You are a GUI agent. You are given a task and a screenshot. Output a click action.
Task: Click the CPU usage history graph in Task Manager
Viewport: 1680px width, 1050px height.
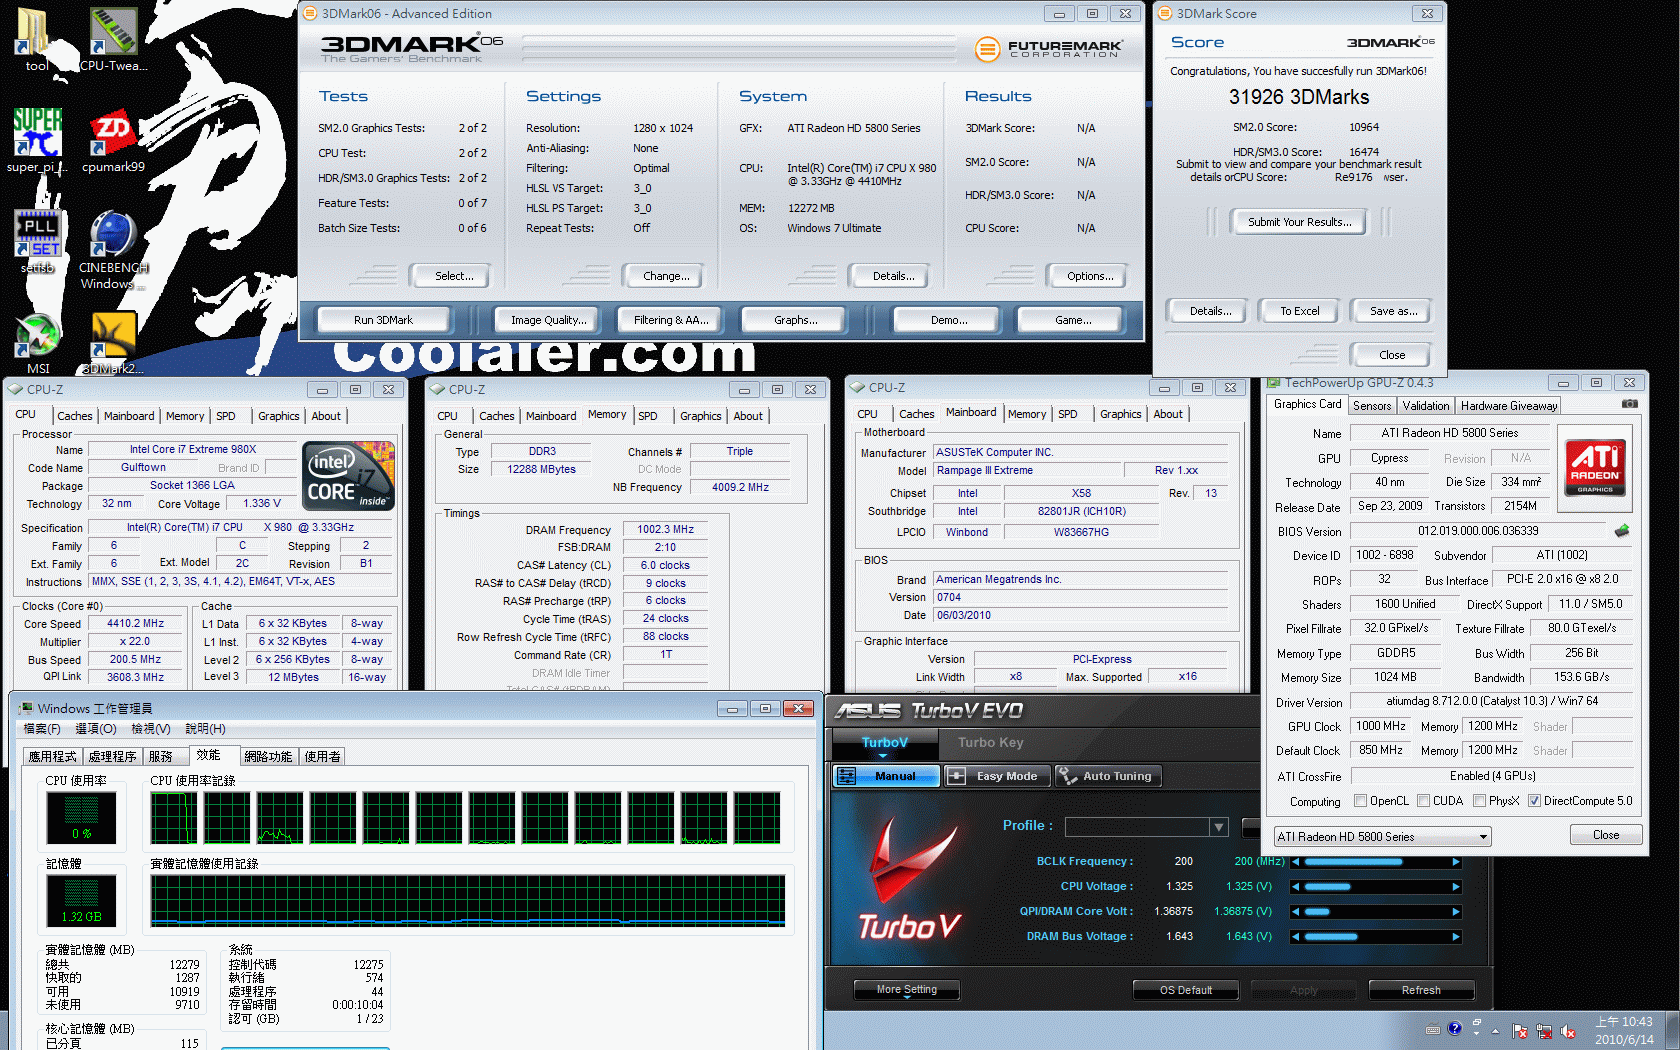click(x=465, y=818)
